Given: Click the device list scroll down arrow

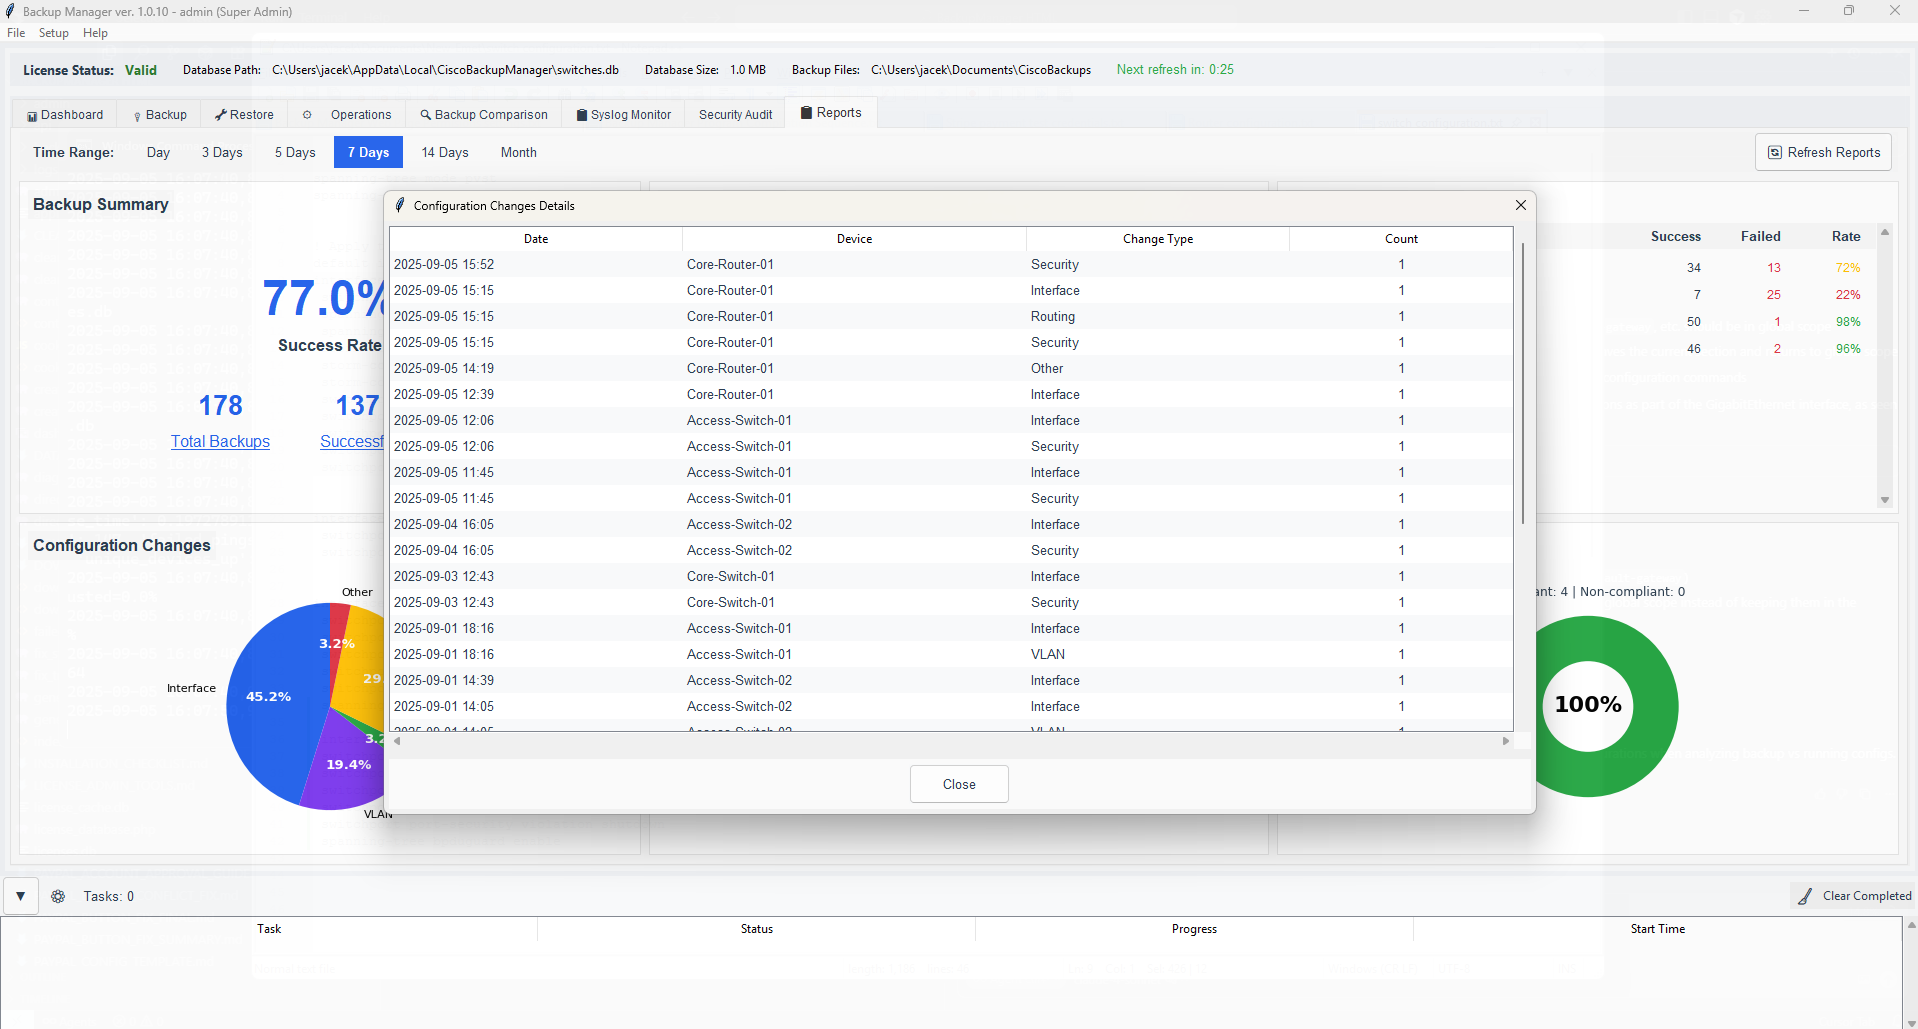Looking at the screenshot, I should click(x=1885, y=500).
